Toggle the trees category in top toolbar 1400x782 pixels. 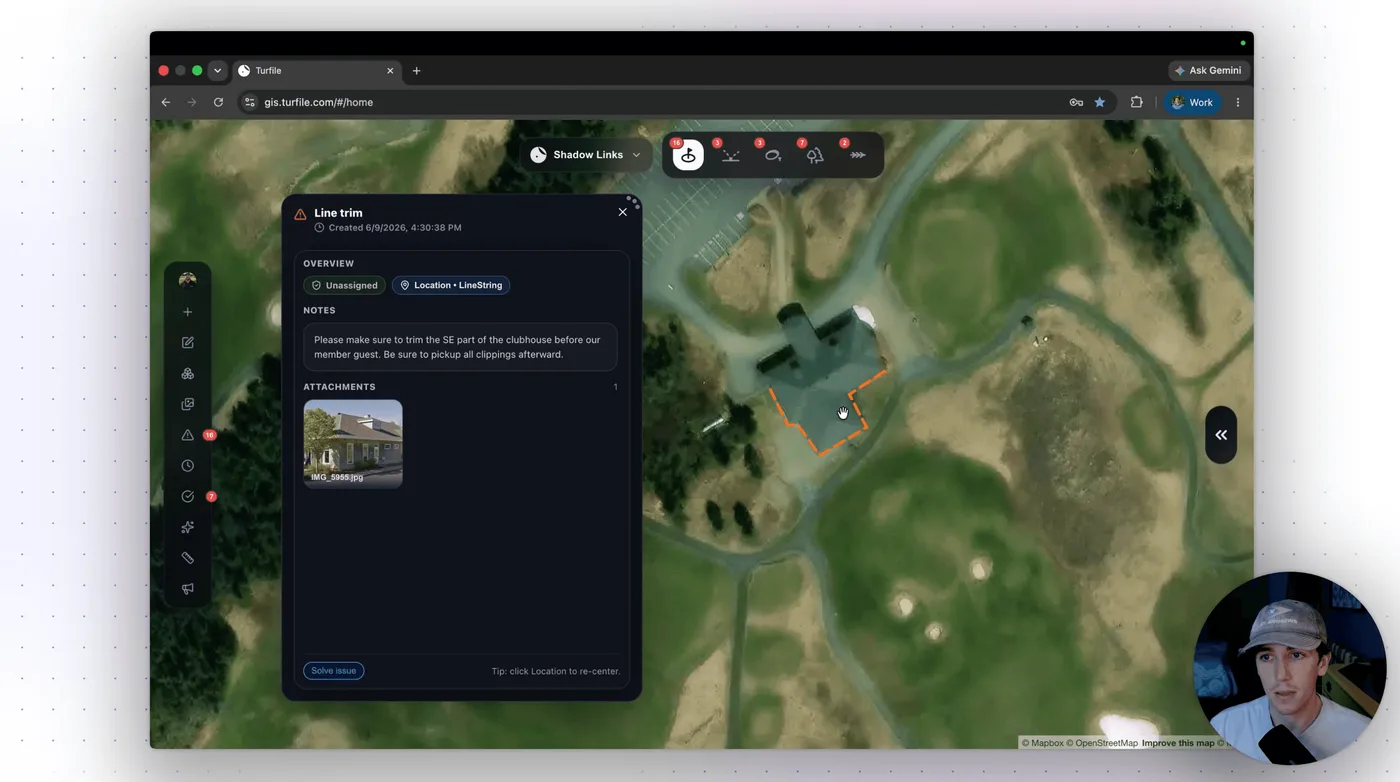point(815,155)
